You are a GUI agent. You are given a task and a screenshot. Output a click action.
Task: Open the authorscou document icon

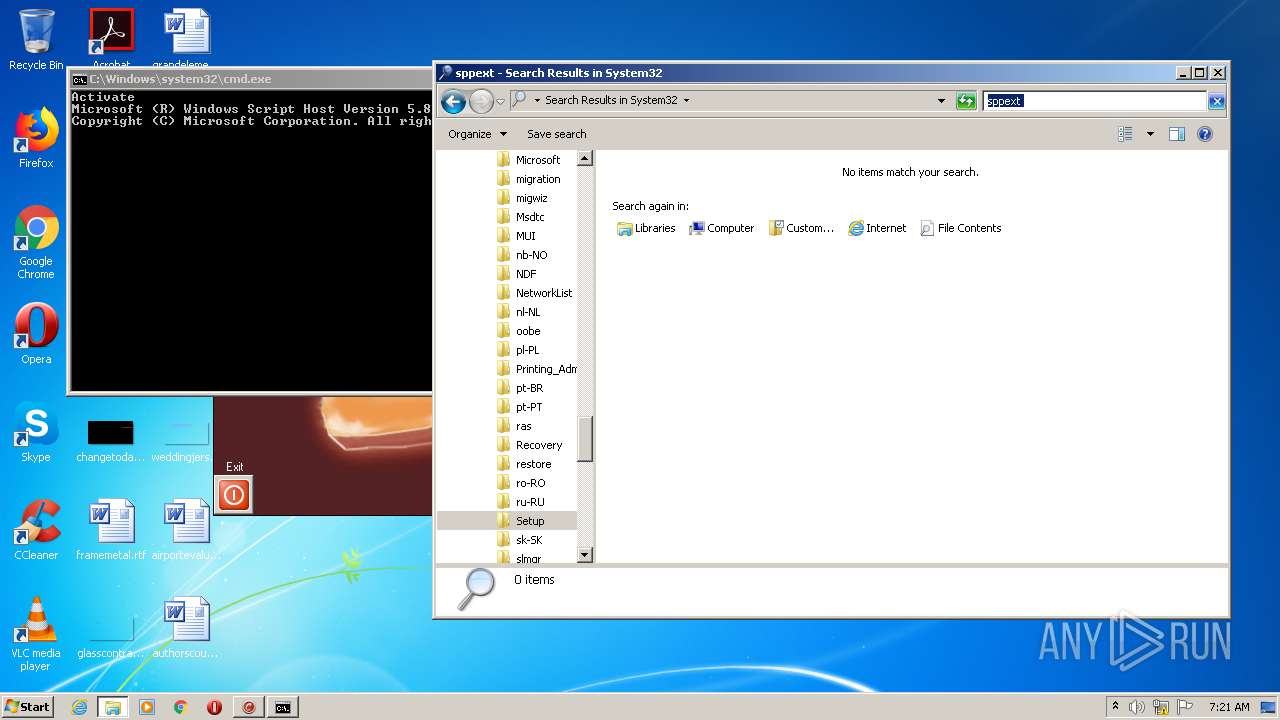click(186, 628)
